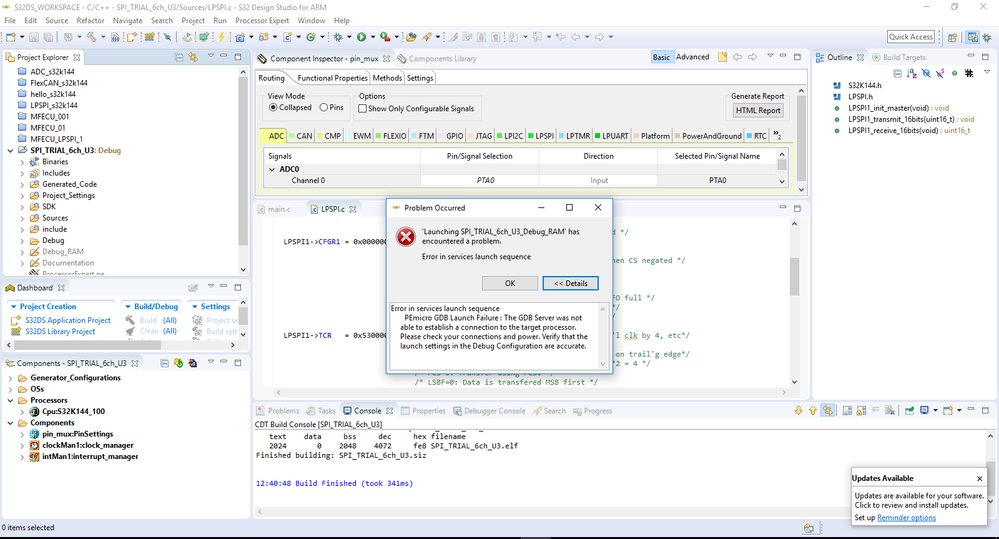Show hidden signal tabs via >>2 overflow
Screen dimensions: 999x539
point(777,135)
